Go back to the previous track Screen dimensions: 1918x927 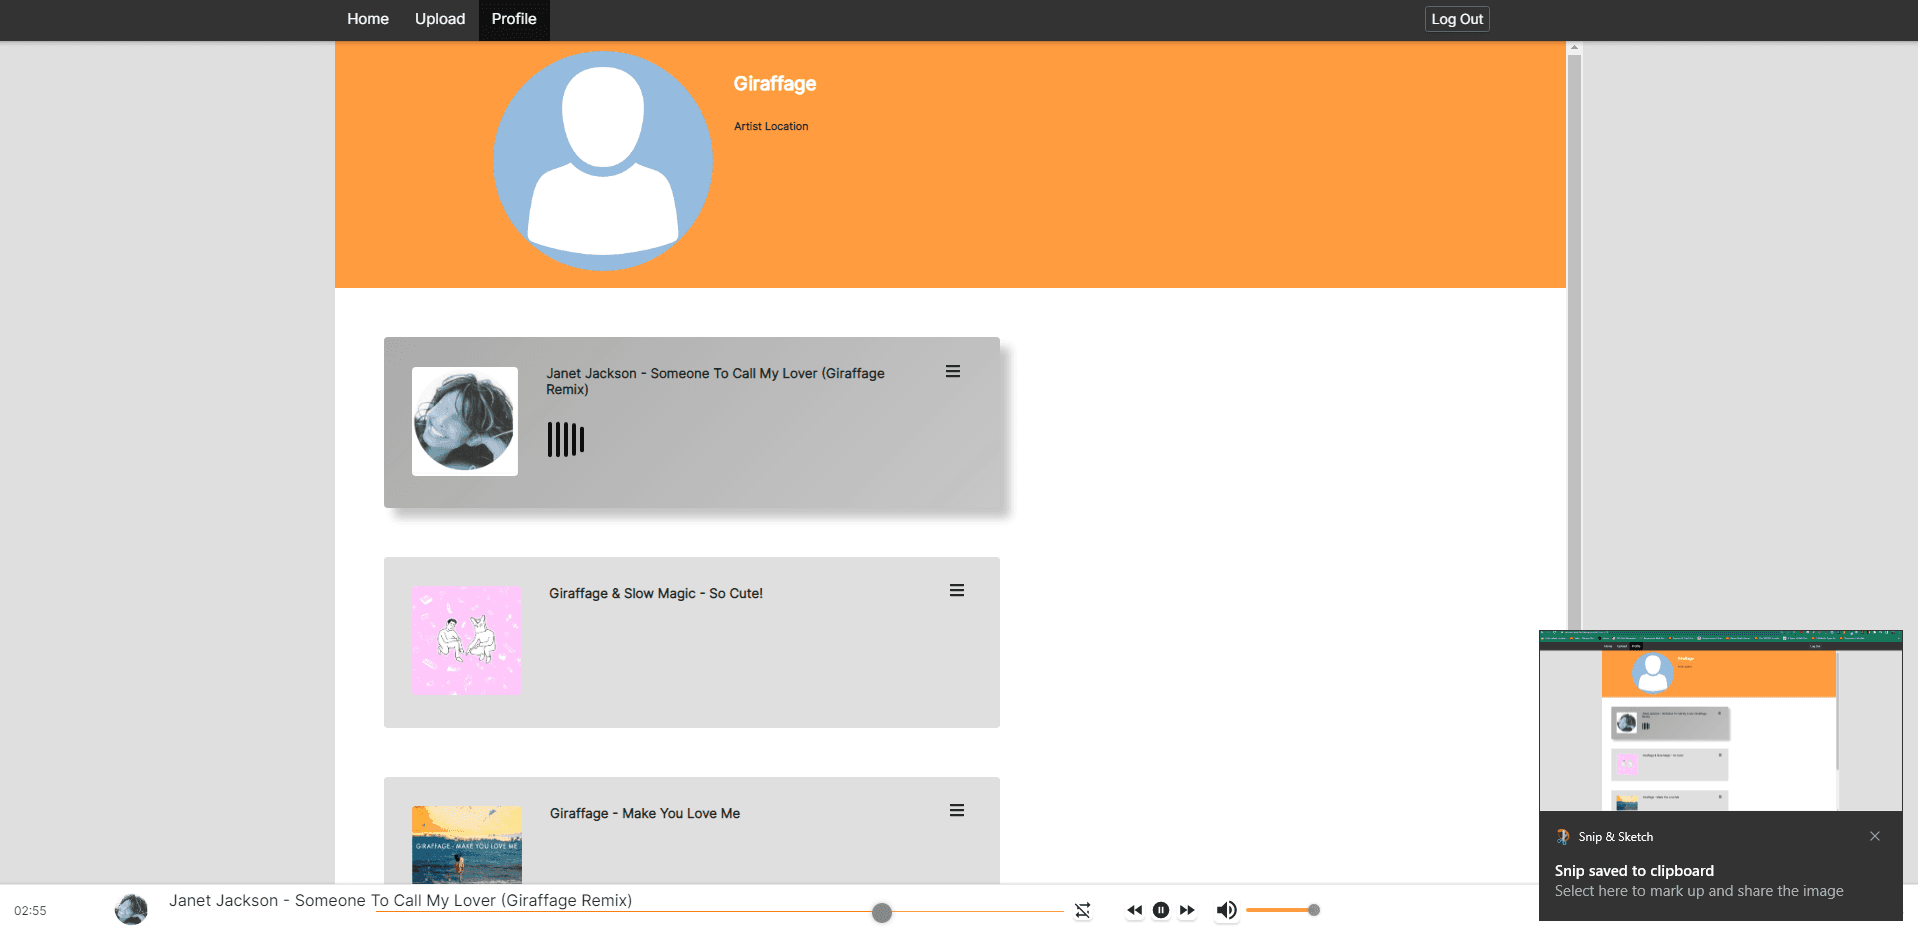(x=1134, y=910)
